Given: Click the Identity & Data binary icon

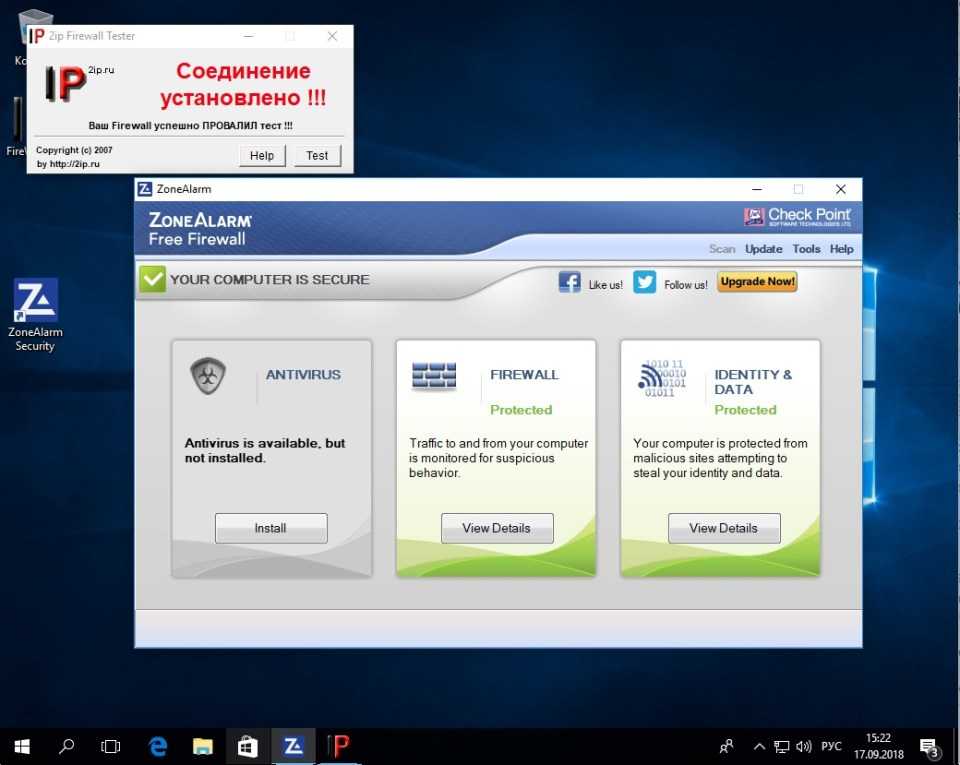Looking at the screenshot, I should click(x=662, y=378).
